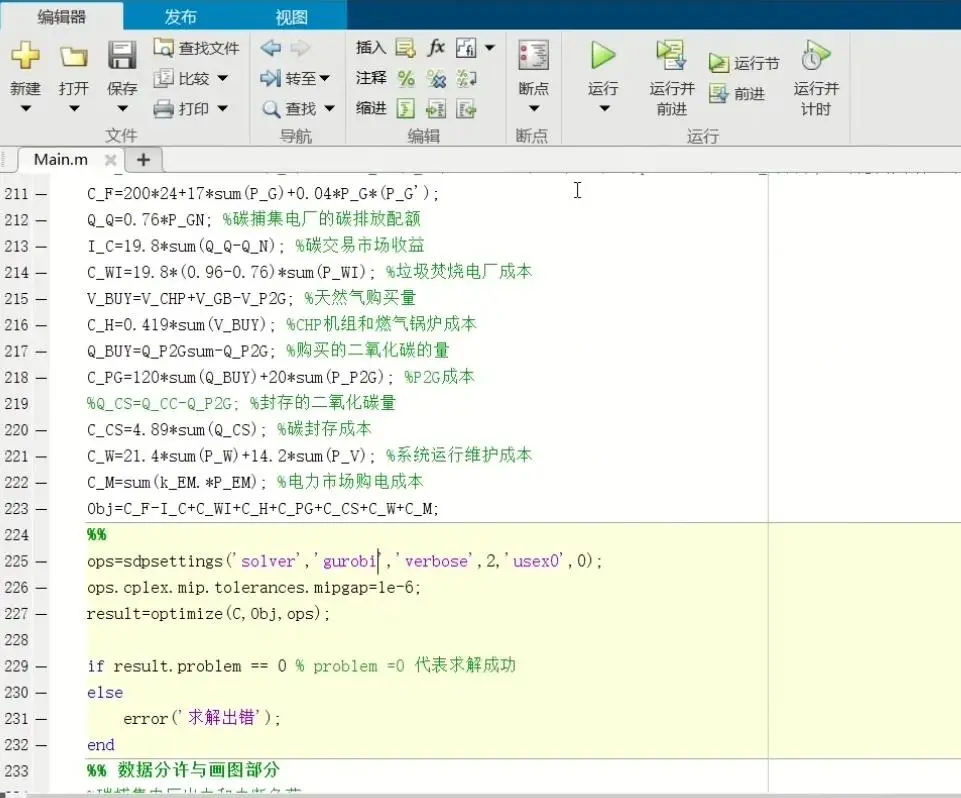
Task: Click the Insert Section icon
Action: (405, 47)
